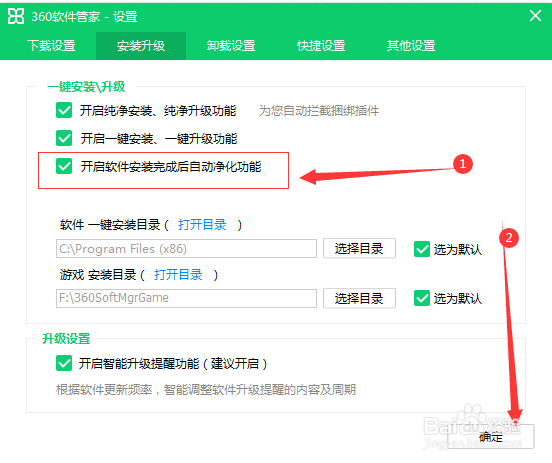
Task: Click the 升级设置 section heading
Action: click(66, 338)
